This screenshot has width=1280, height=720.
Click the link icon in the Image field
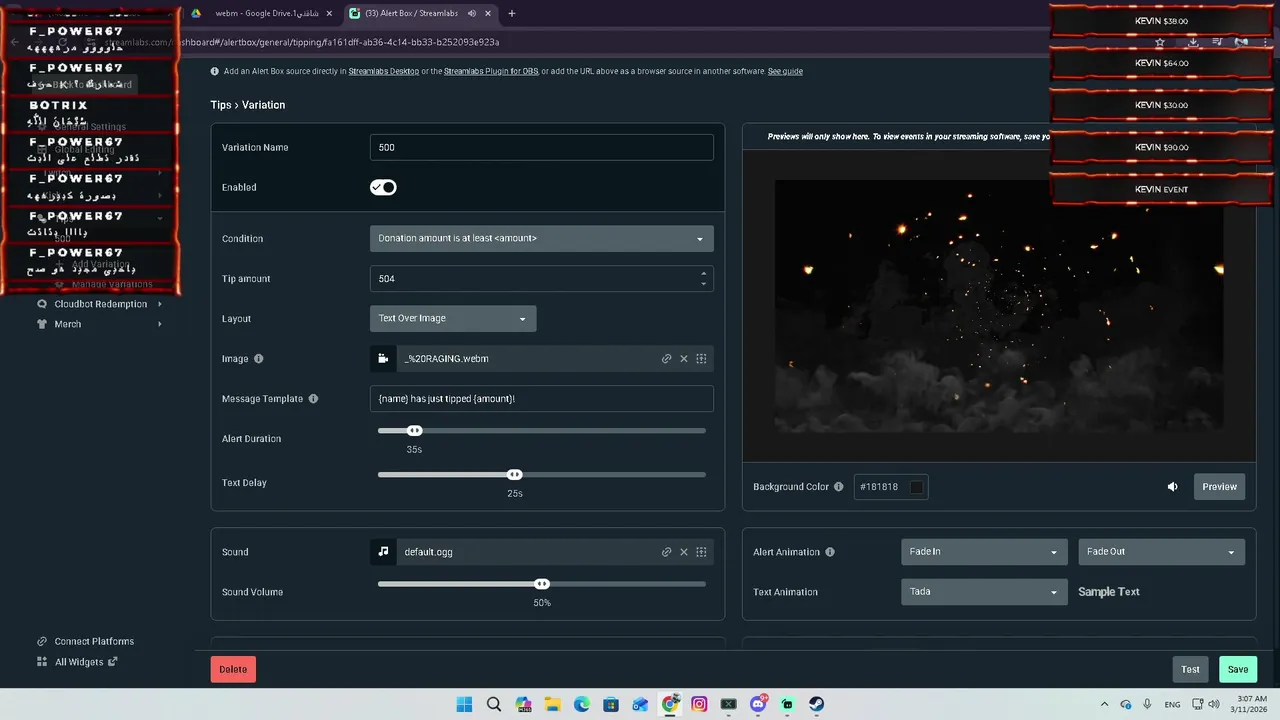click(666, 359)
